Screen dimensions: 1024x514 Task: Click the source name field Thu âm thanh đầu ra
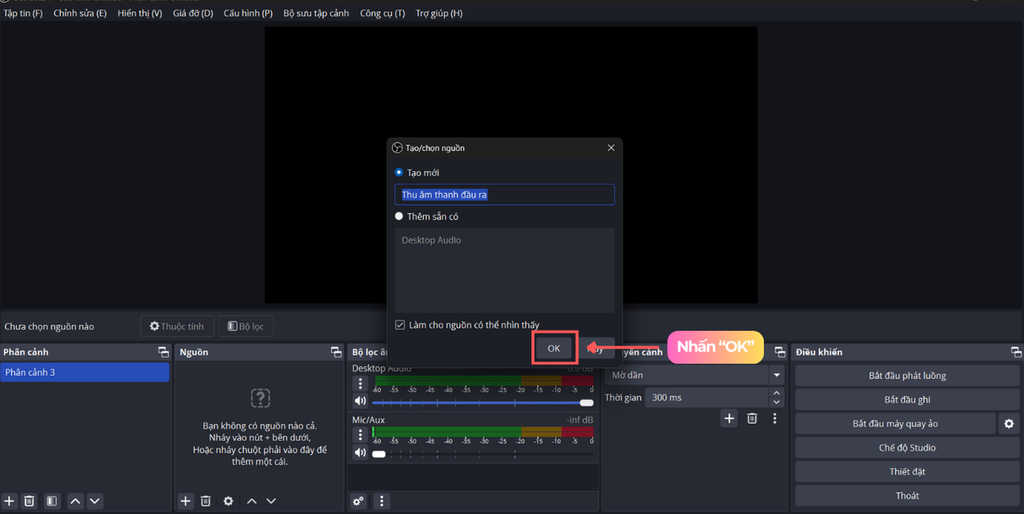[x=504, y=195]
